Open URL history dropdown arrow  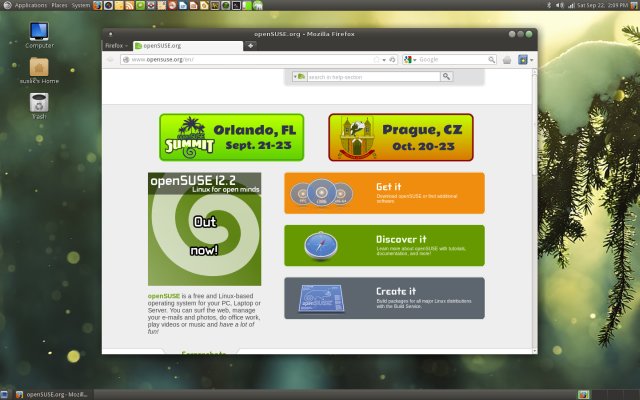coord(384,60)
